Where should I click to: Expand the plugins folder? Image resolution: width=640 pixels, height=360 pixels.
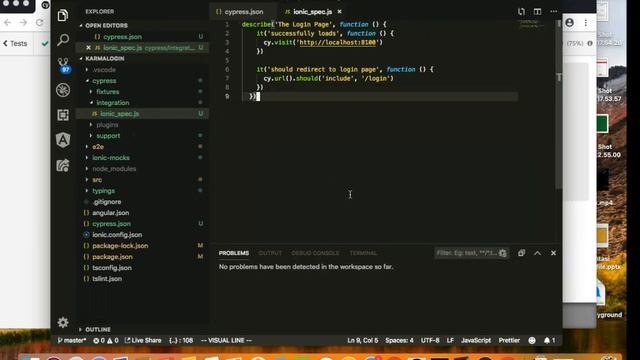107,125
